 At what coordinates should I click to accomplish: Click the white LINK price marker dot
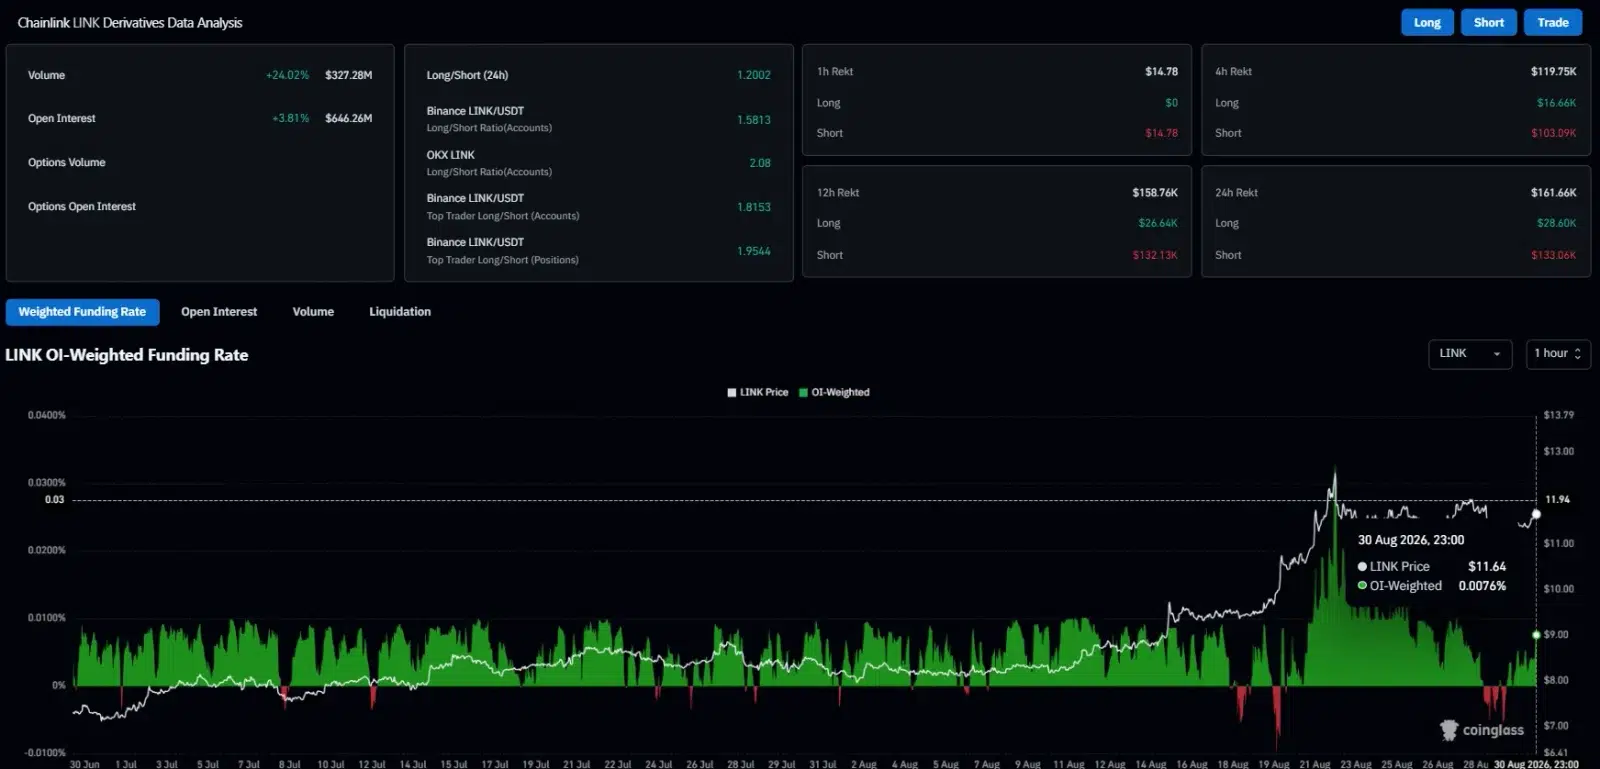click(x=1536, y=514)
